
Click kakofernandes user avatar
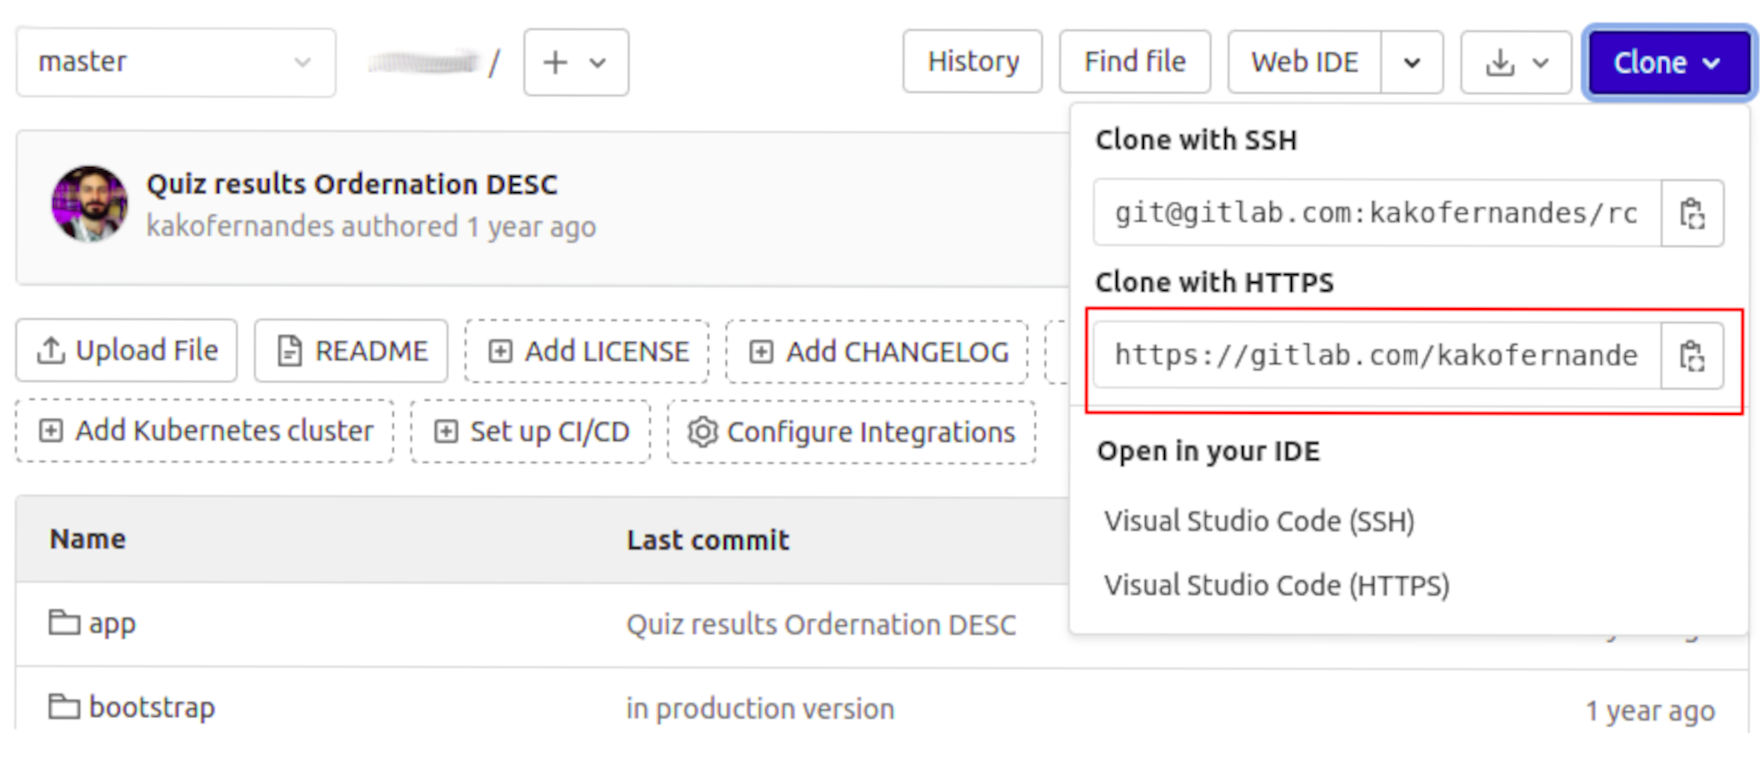click(90, 205)
